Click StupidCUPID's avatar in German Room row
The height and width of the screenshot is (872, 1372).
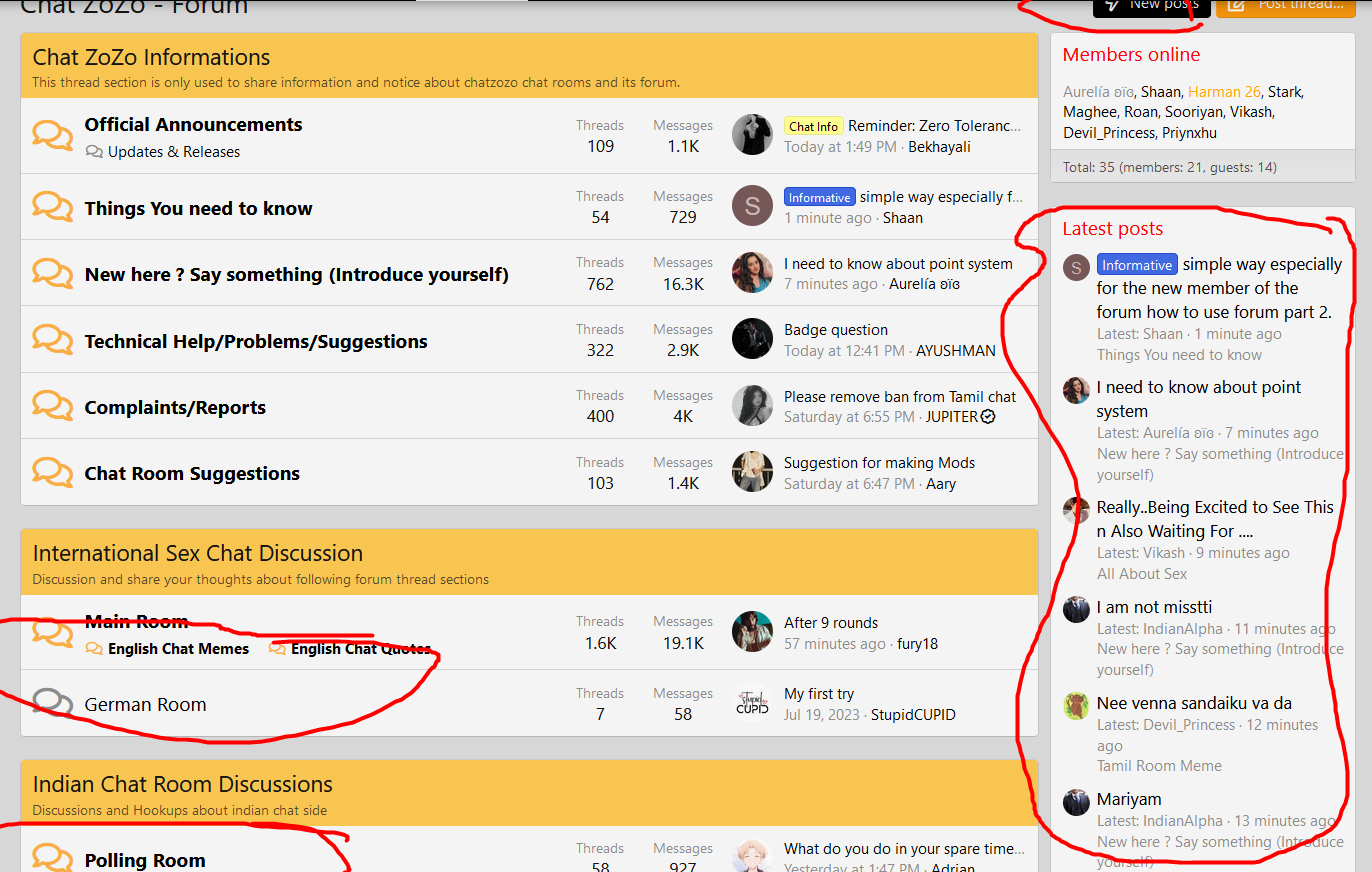[x=752, y=703]
